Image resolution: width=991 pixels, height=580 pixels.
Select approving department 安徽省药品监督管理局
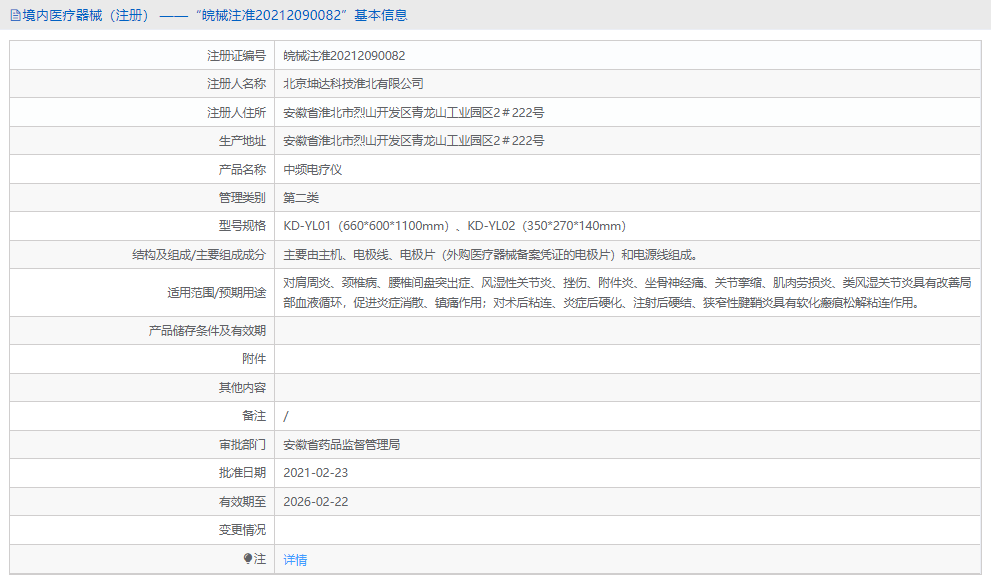click(x=341, y=444)
